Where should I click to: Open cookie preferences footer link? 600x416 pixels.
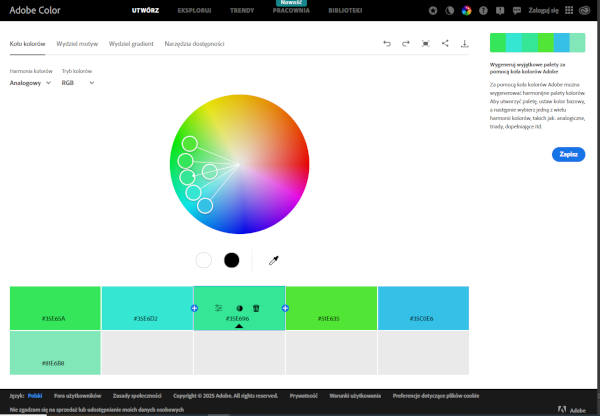point(436,396)
